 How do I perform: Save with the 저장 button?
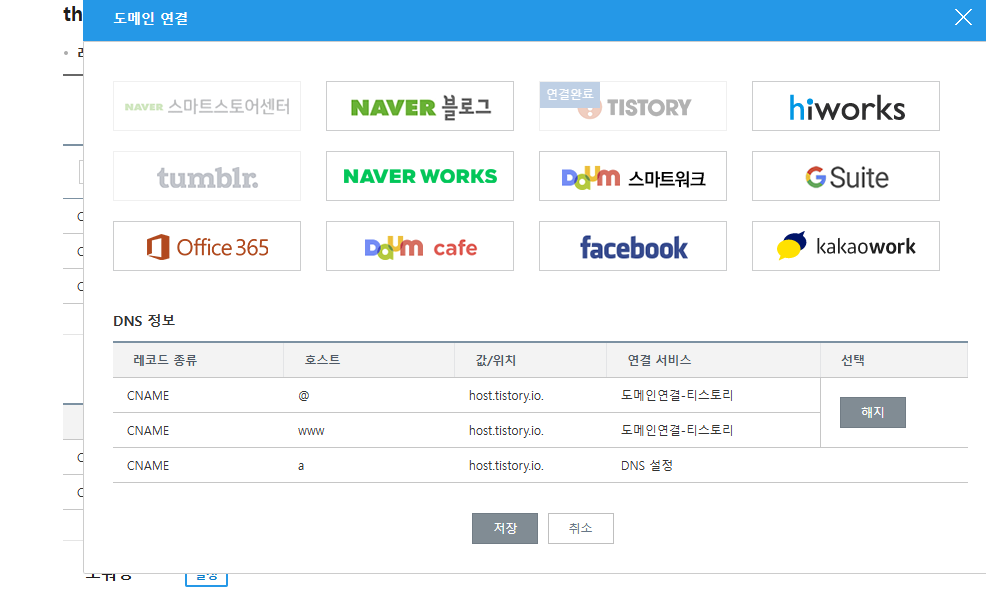(505, 528)
